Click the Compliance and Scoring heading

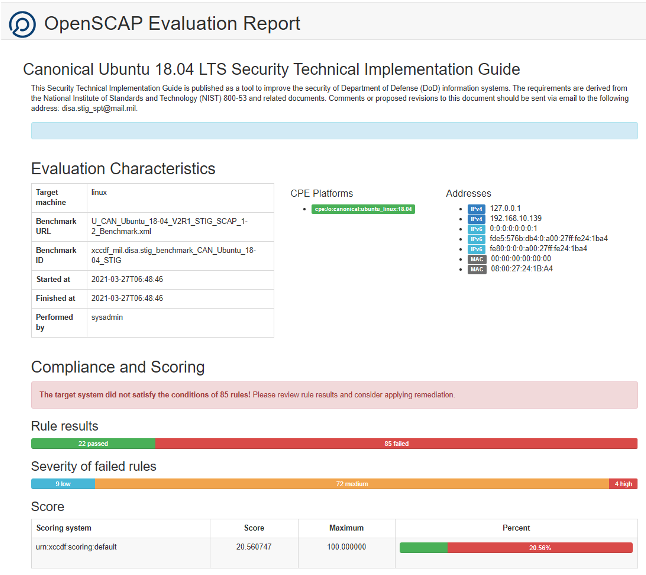pyautogui.click(x=118, y=367)
